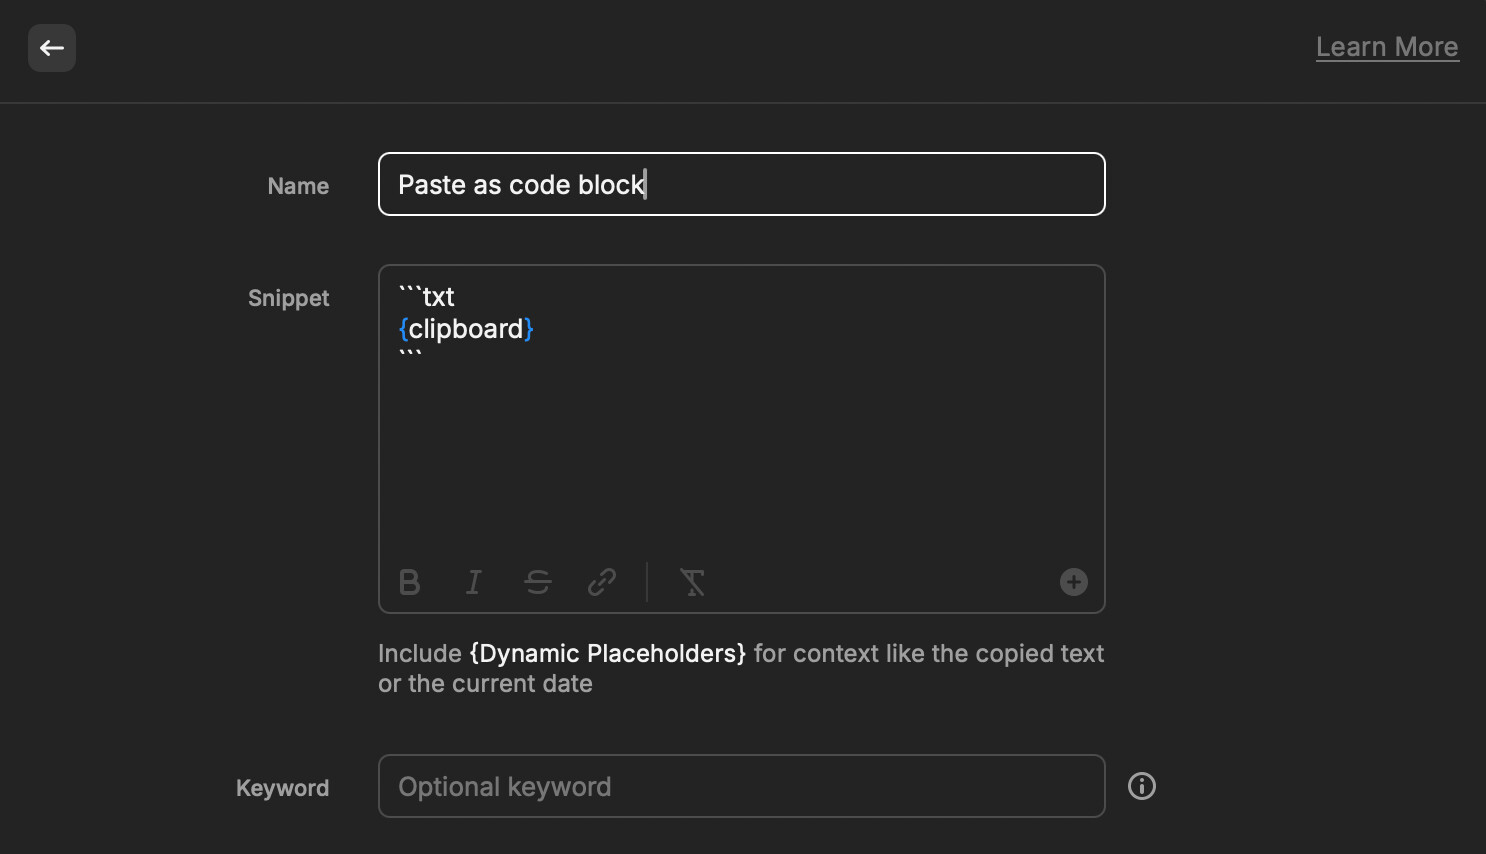Select the {clipboard} placeholder in snippet
The image size is (1486, 854).
[x=466, y=329]
